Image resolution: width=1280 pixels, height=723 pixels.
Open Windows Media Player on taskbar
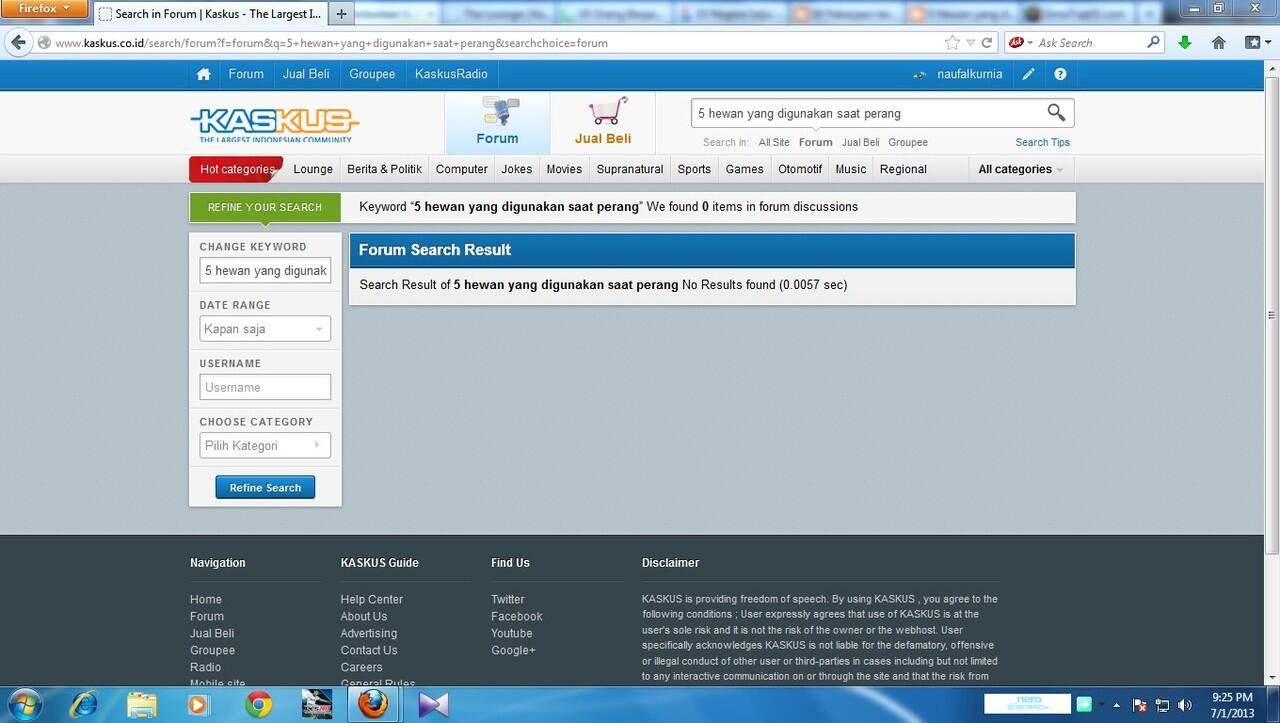coord(198,704)
